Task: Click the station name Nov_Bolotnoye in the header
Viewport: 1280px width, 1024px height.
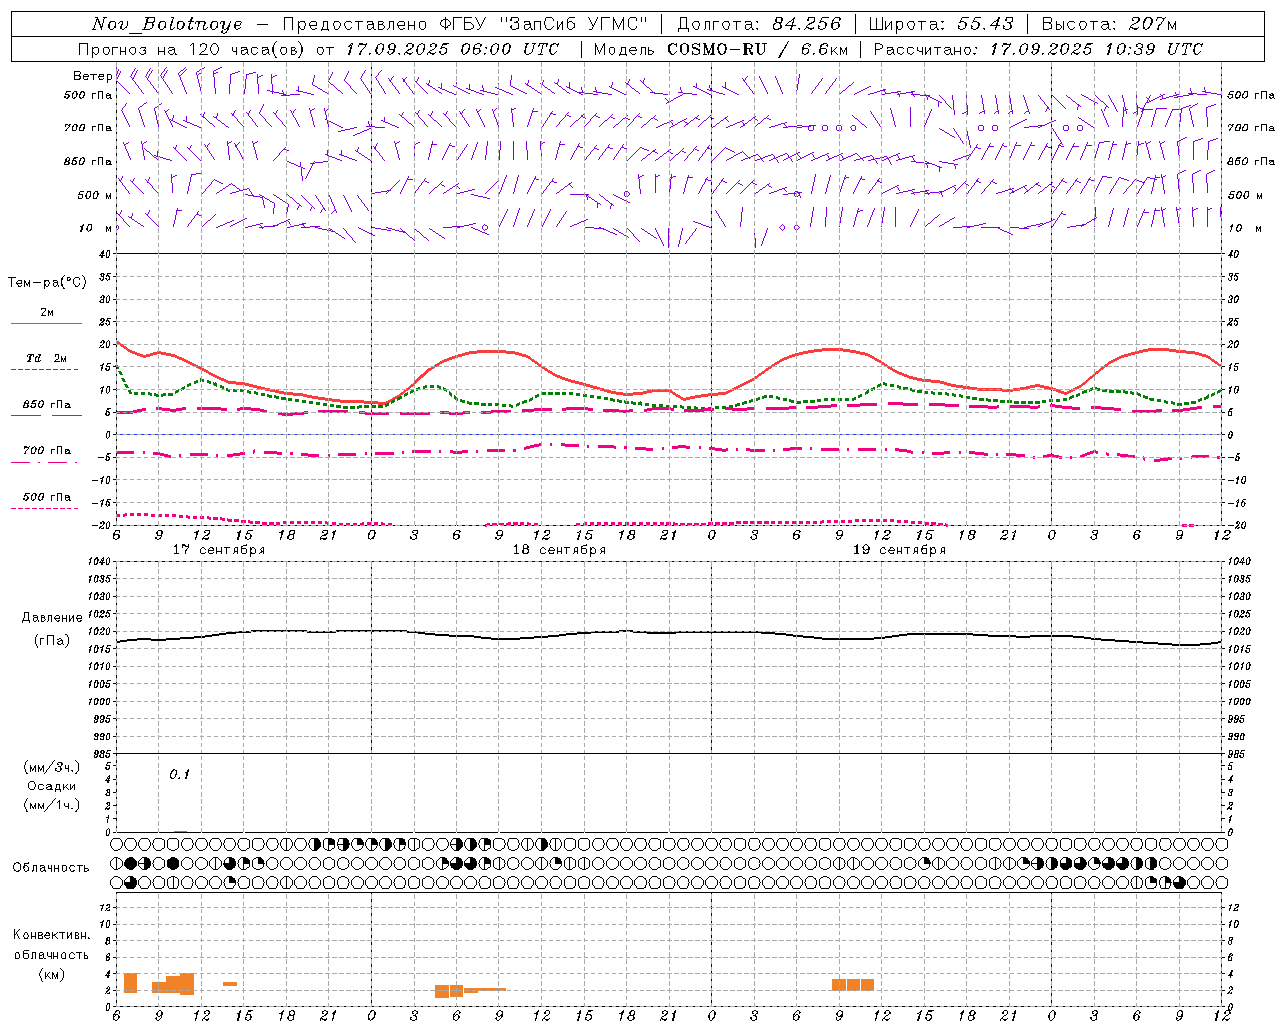Action: click(x=167, y=24)
